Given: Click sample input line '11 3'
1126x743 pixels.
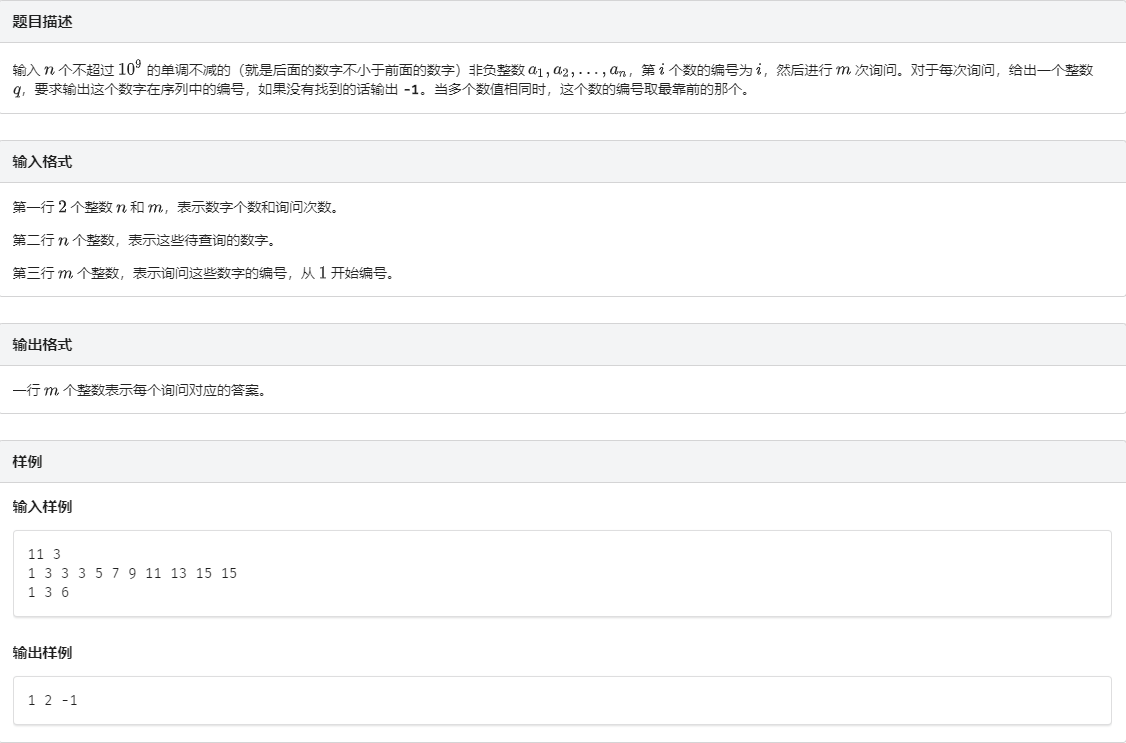Looking at the screenshot, I should 45,554.
